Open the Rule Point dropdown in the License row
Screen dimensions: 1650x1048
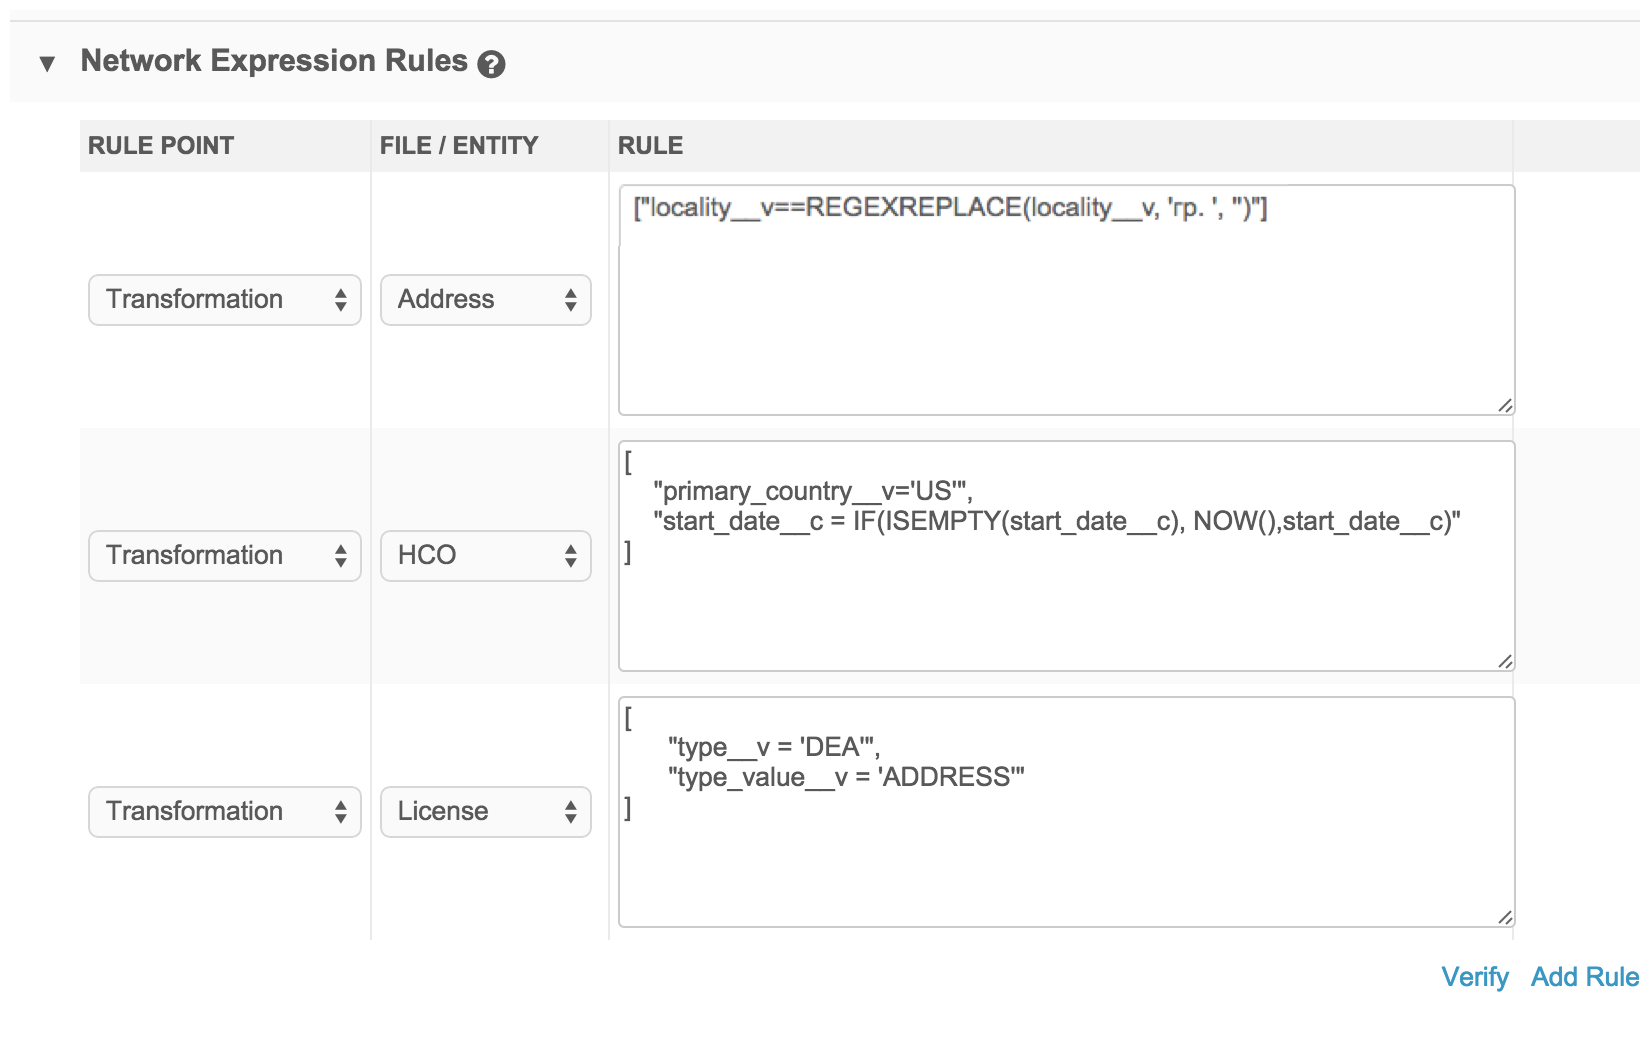point(224,812)
